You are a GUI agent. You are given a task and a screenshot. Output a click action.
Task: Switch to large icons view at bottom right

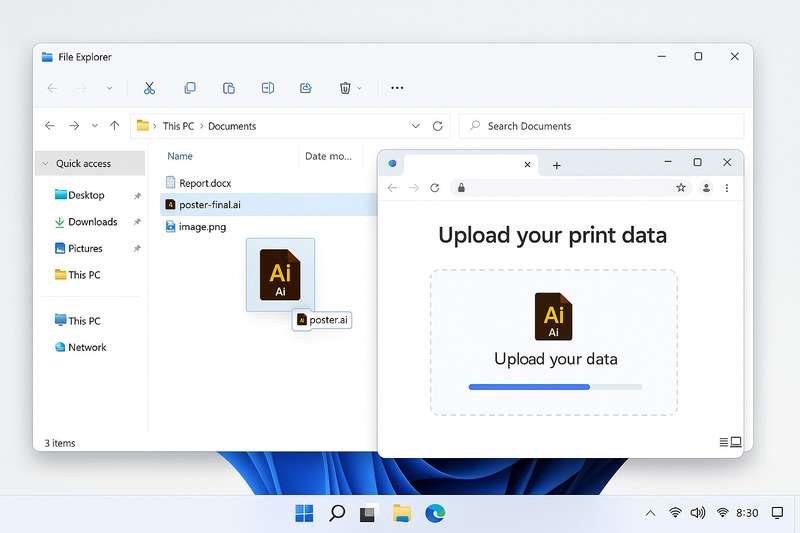tap(736, 442)
